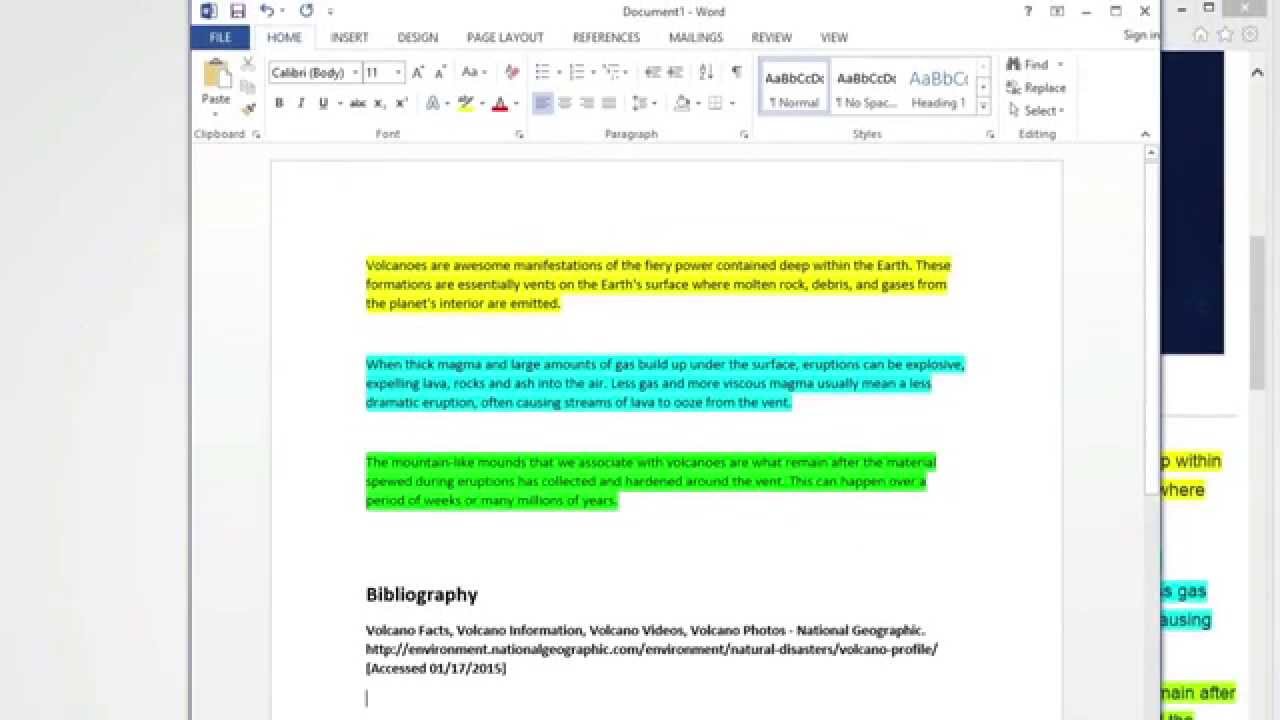Image resolution: width=1280 pixels, height=720 pixels.
Task: Switch to the PAGE LAYOUT tab
Action: [x=505, y=37]
